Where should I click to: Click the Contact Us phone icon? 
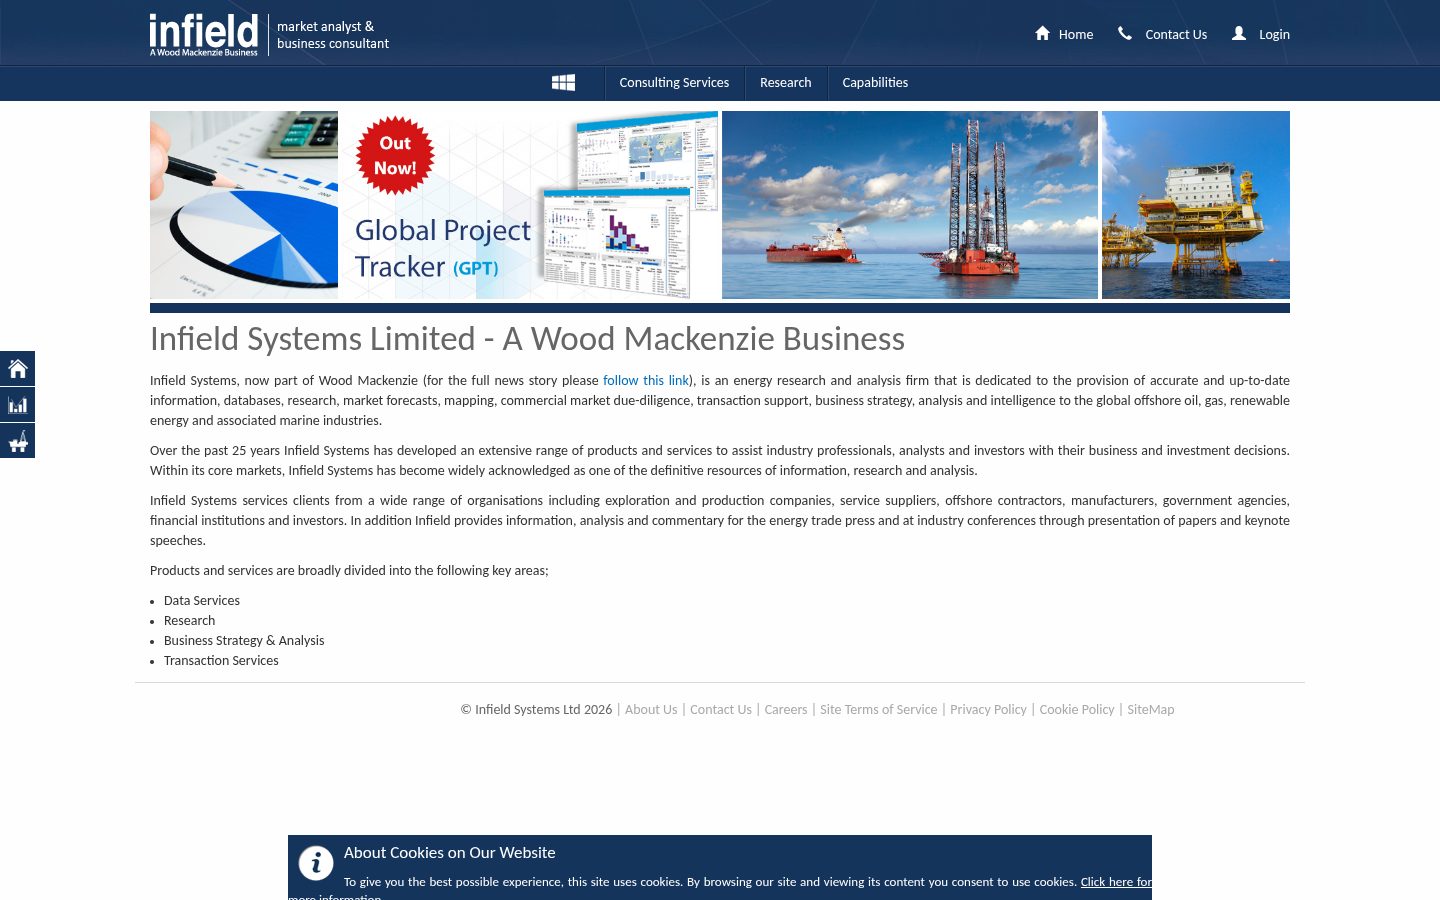[1125, 33]
